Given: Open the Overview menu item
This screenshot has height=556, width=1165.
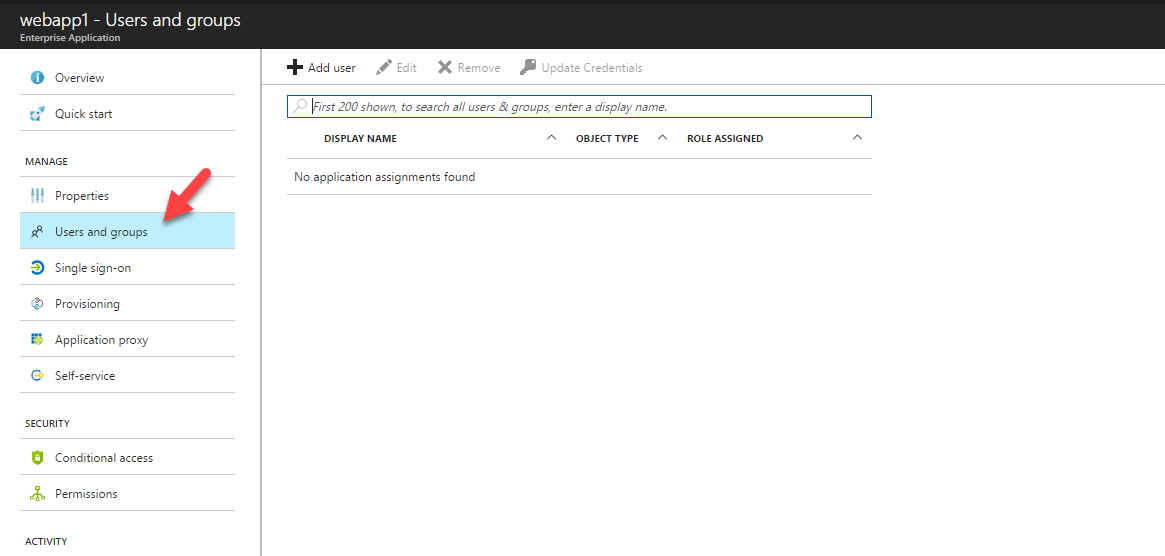Looking at the screenshot, I should point(128,77).
